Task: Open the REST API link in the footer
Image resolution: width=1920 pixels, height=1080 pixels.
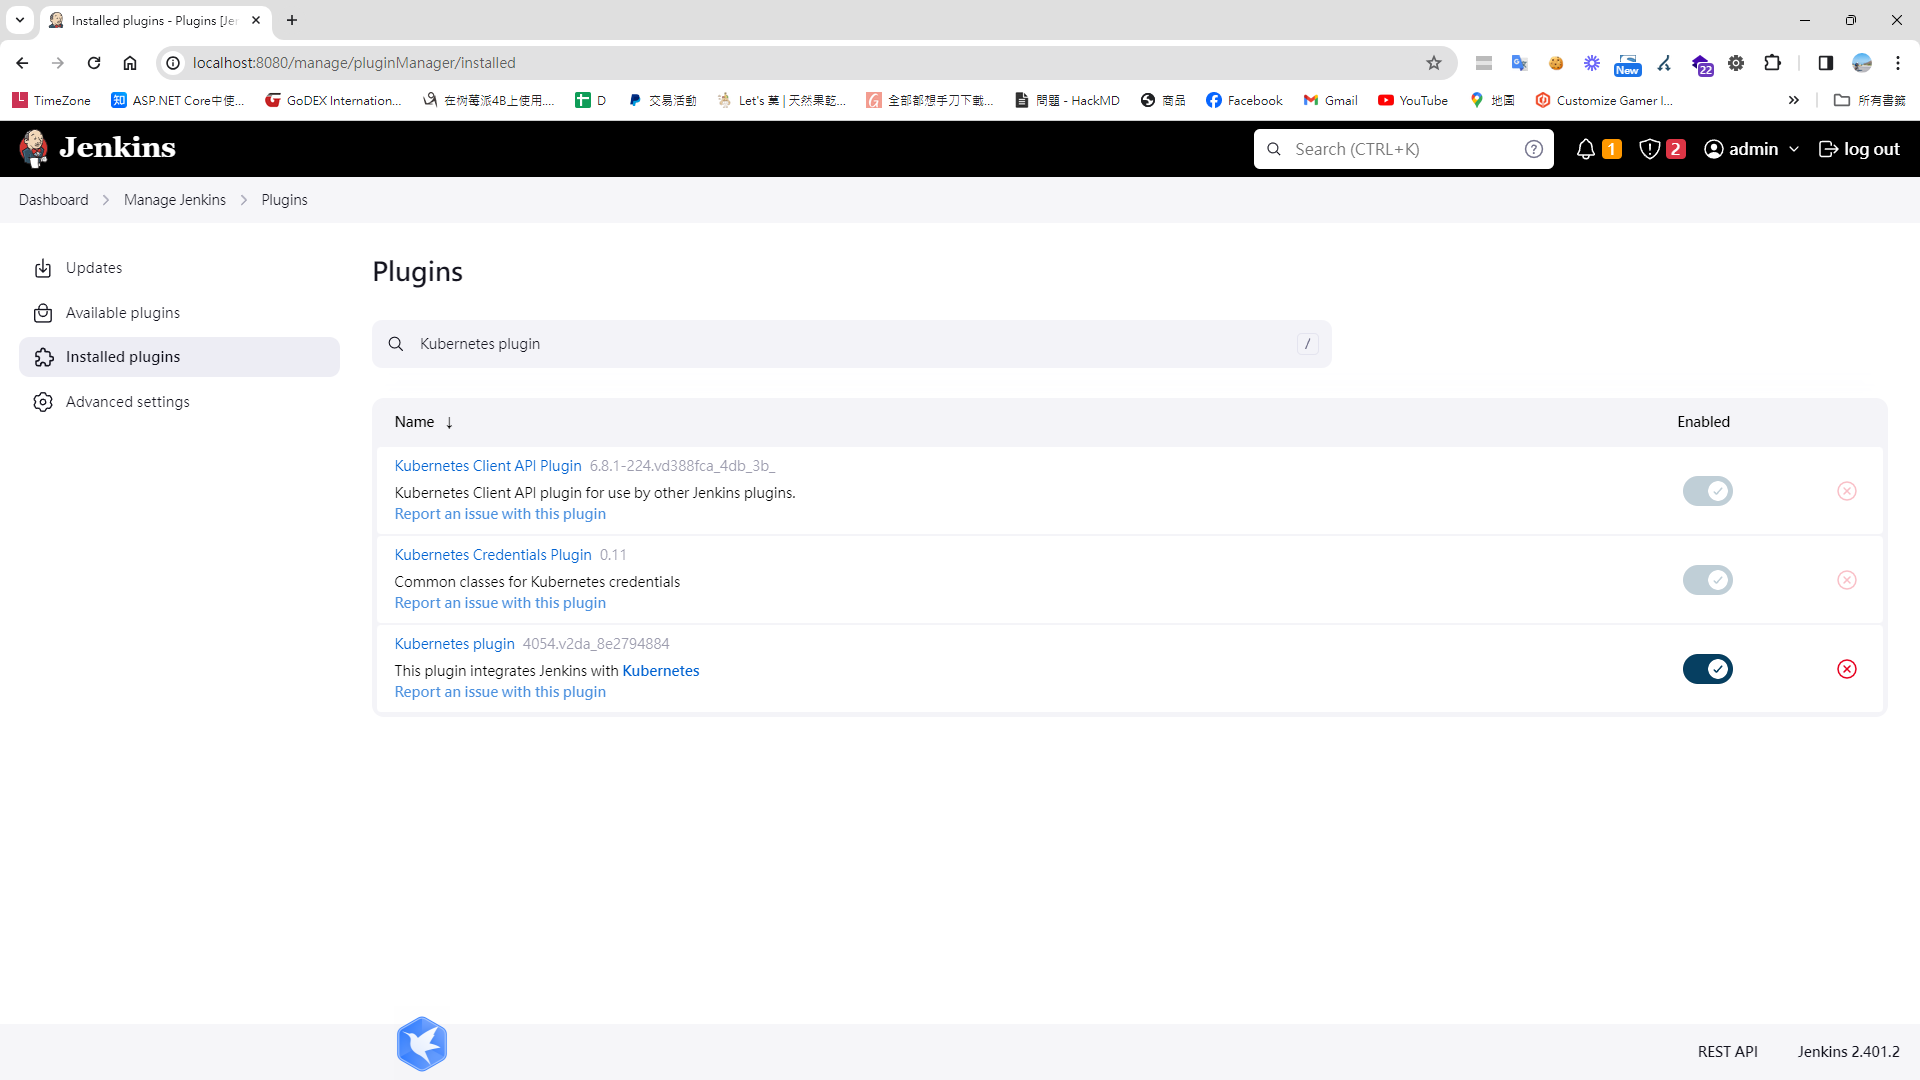Action: click(1727, 1051)
